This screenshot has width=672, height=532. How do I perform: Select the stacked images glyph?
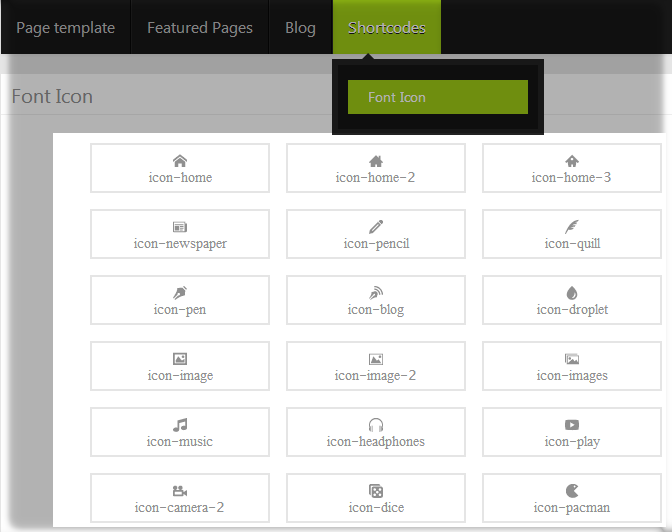point(572,359)
